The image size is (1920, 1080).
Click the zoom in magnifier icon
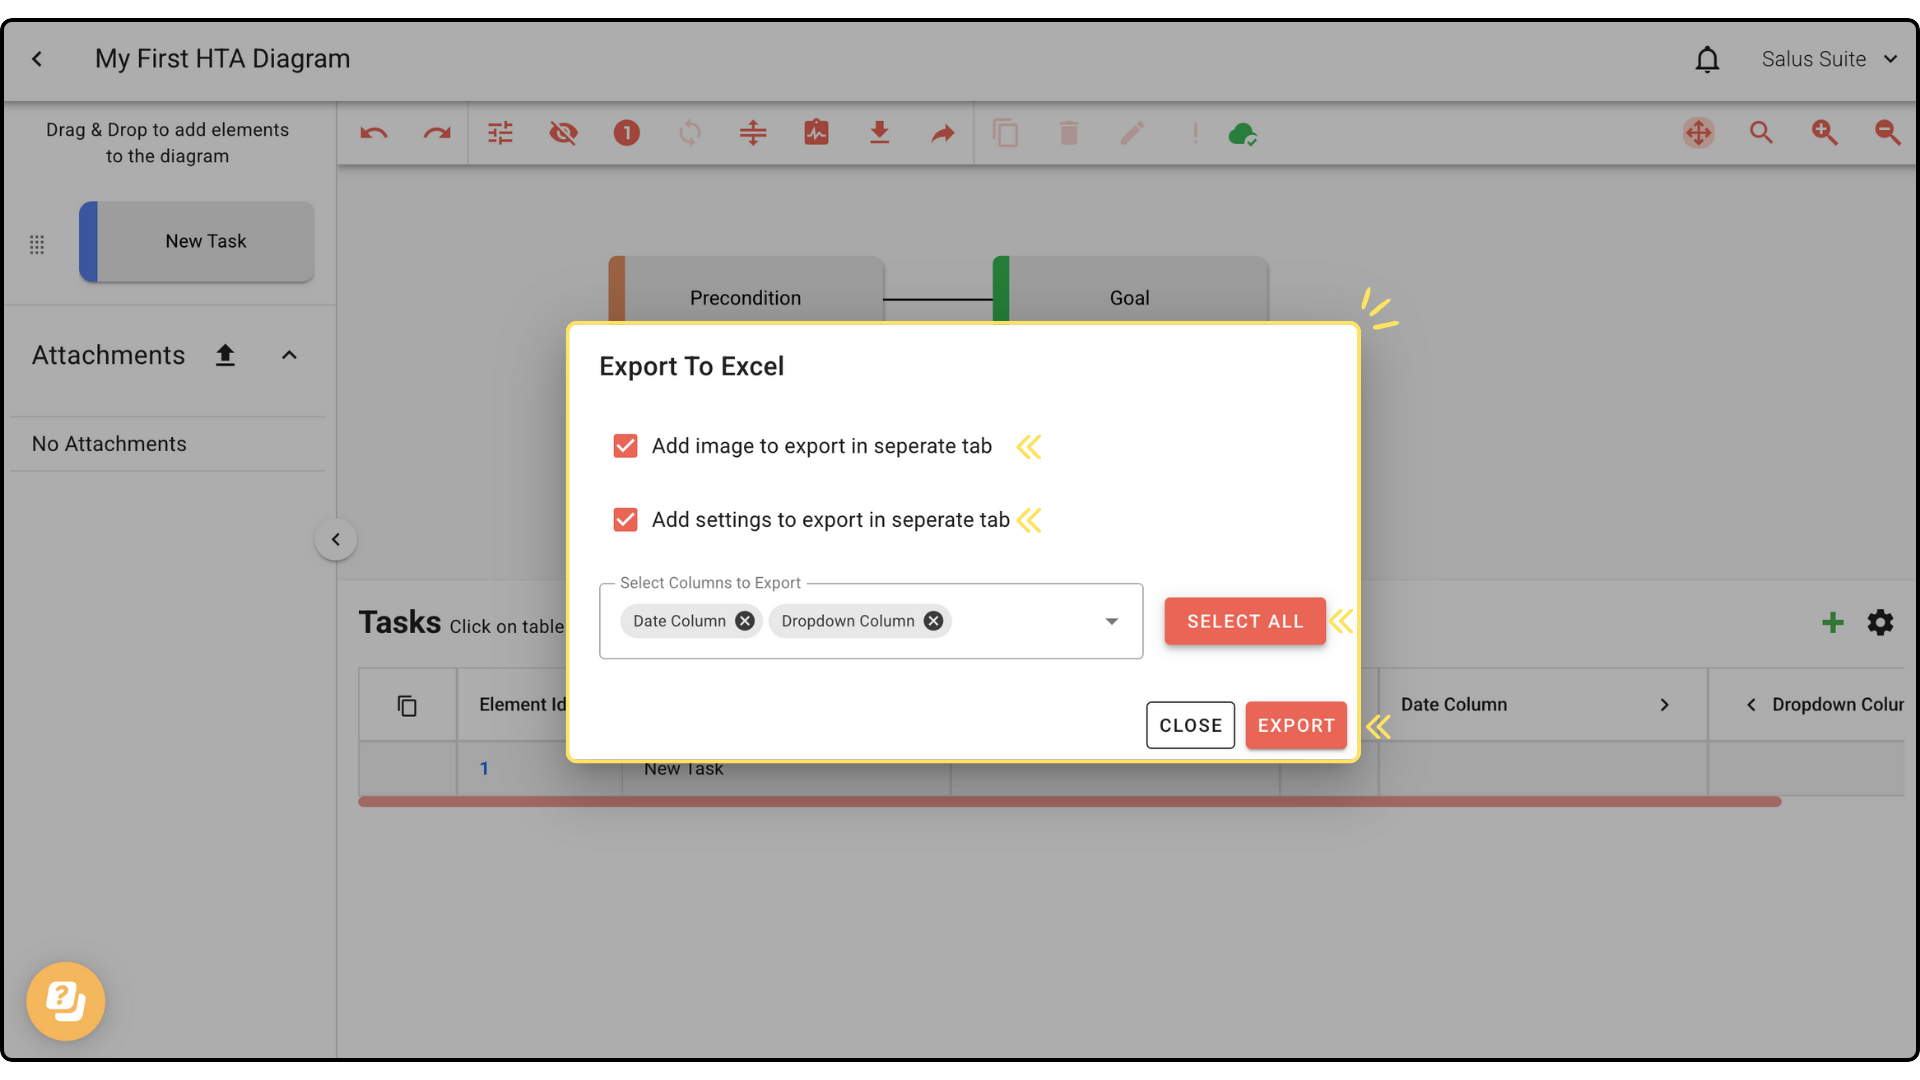click(1824, 133)
